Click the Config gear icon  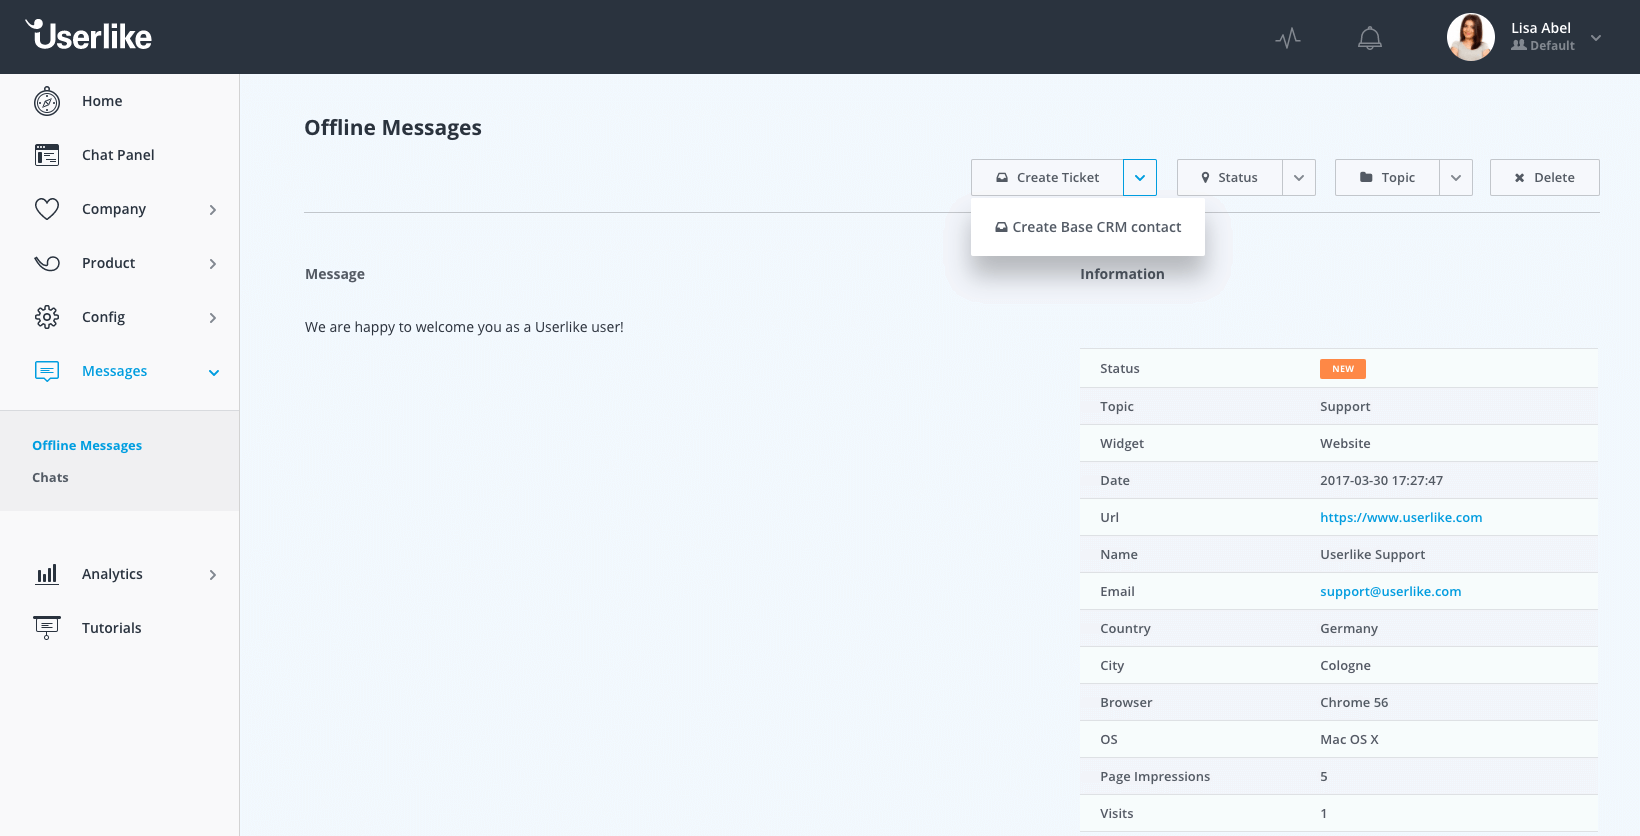coord(47,317)
